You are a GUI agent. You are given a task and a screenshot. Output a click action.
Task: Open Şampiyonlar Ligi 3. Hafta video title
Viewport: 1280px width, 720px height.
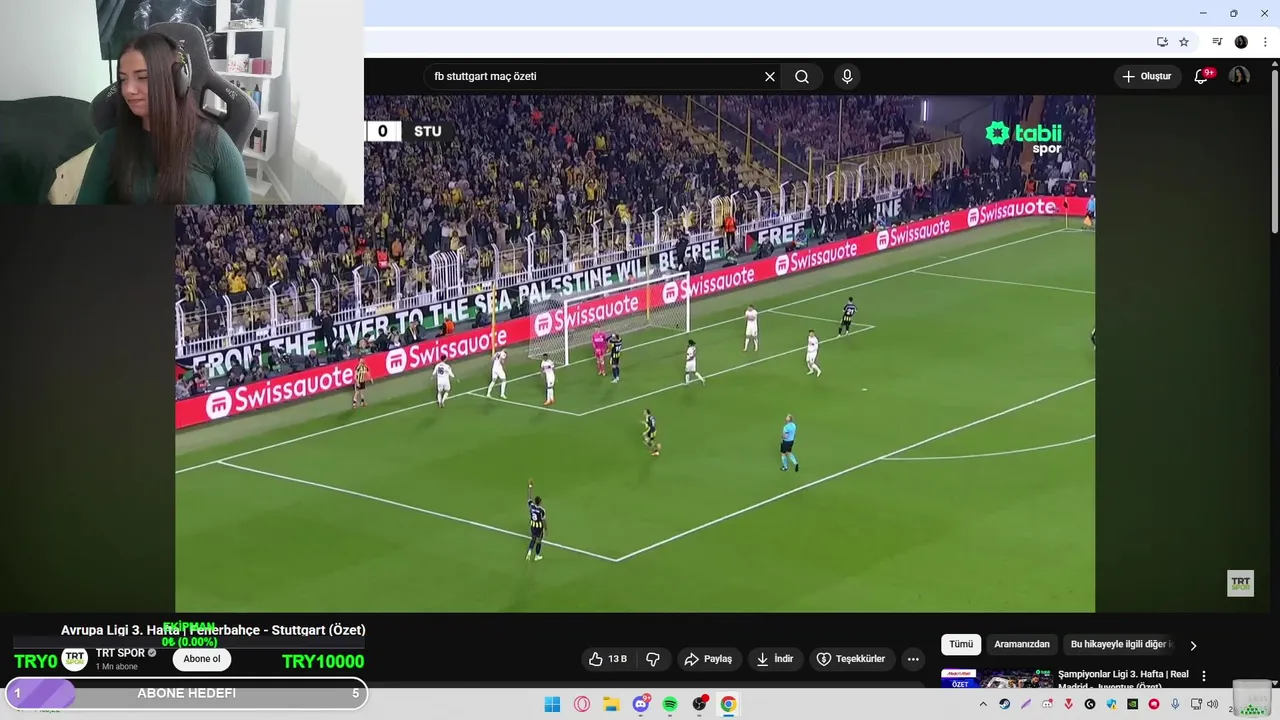point(1123,679)
